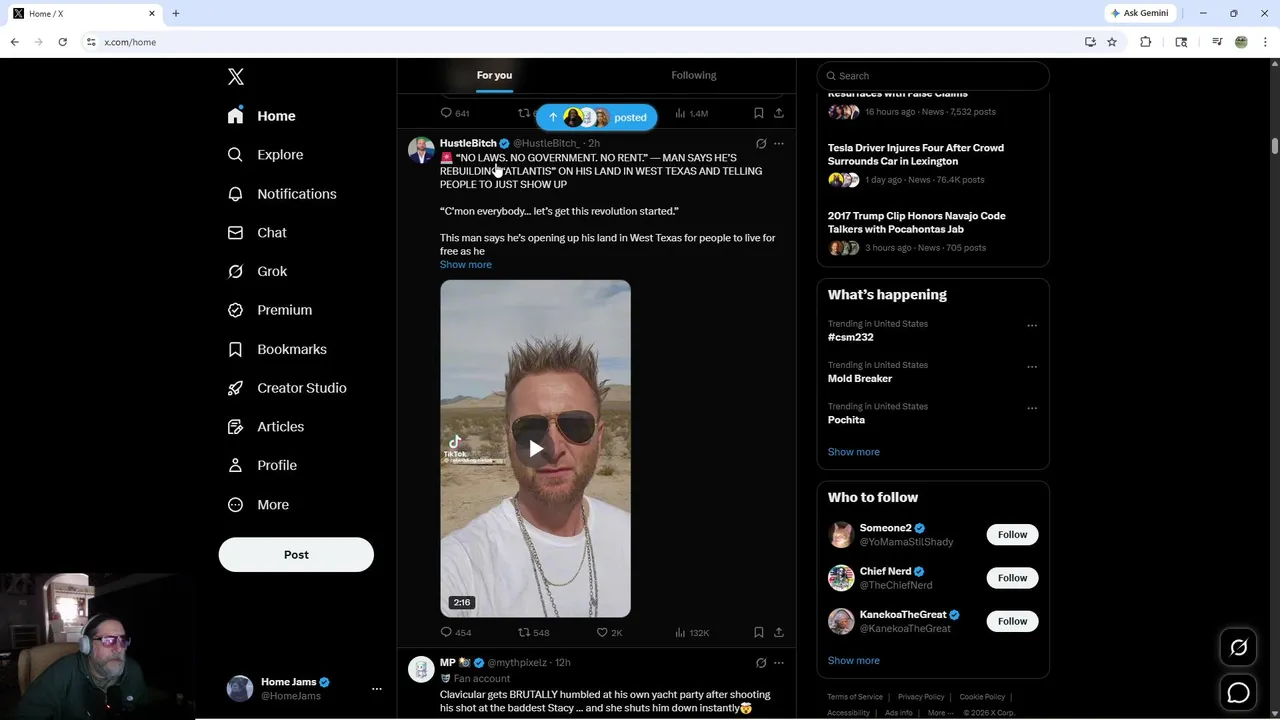This screenshot has width=1280, height=720.
Task: Open the MP @mythpixelz avatar
Action: pyautogui.click(x=421, y=669)
